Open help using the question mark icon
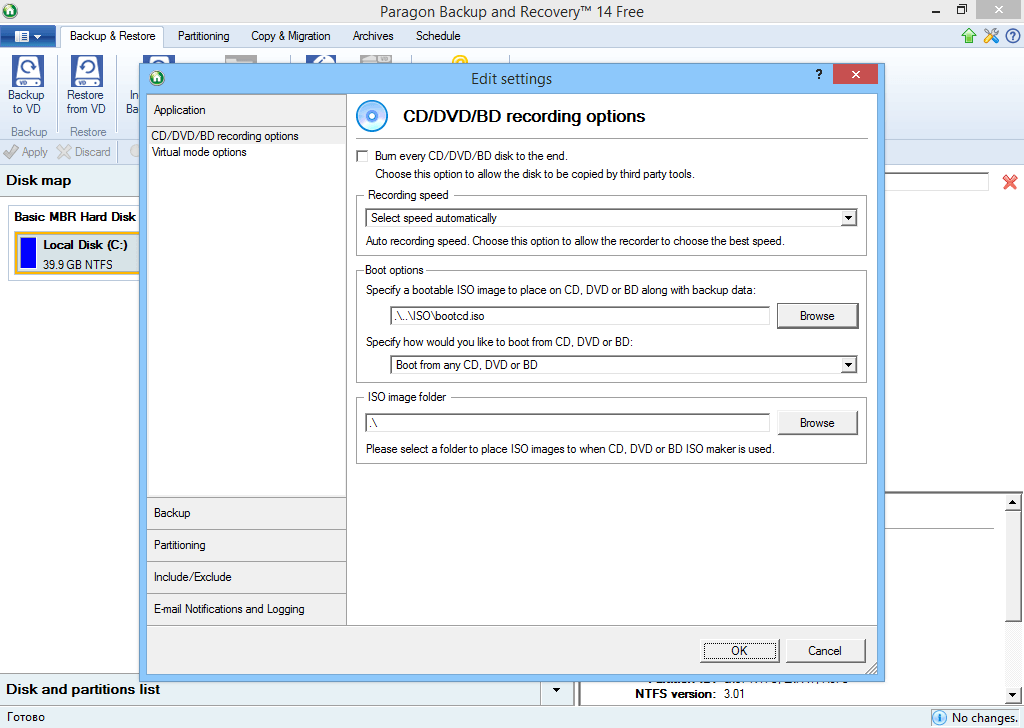The height and width of the screenshot is (728, 1024). click(1013, 35)
